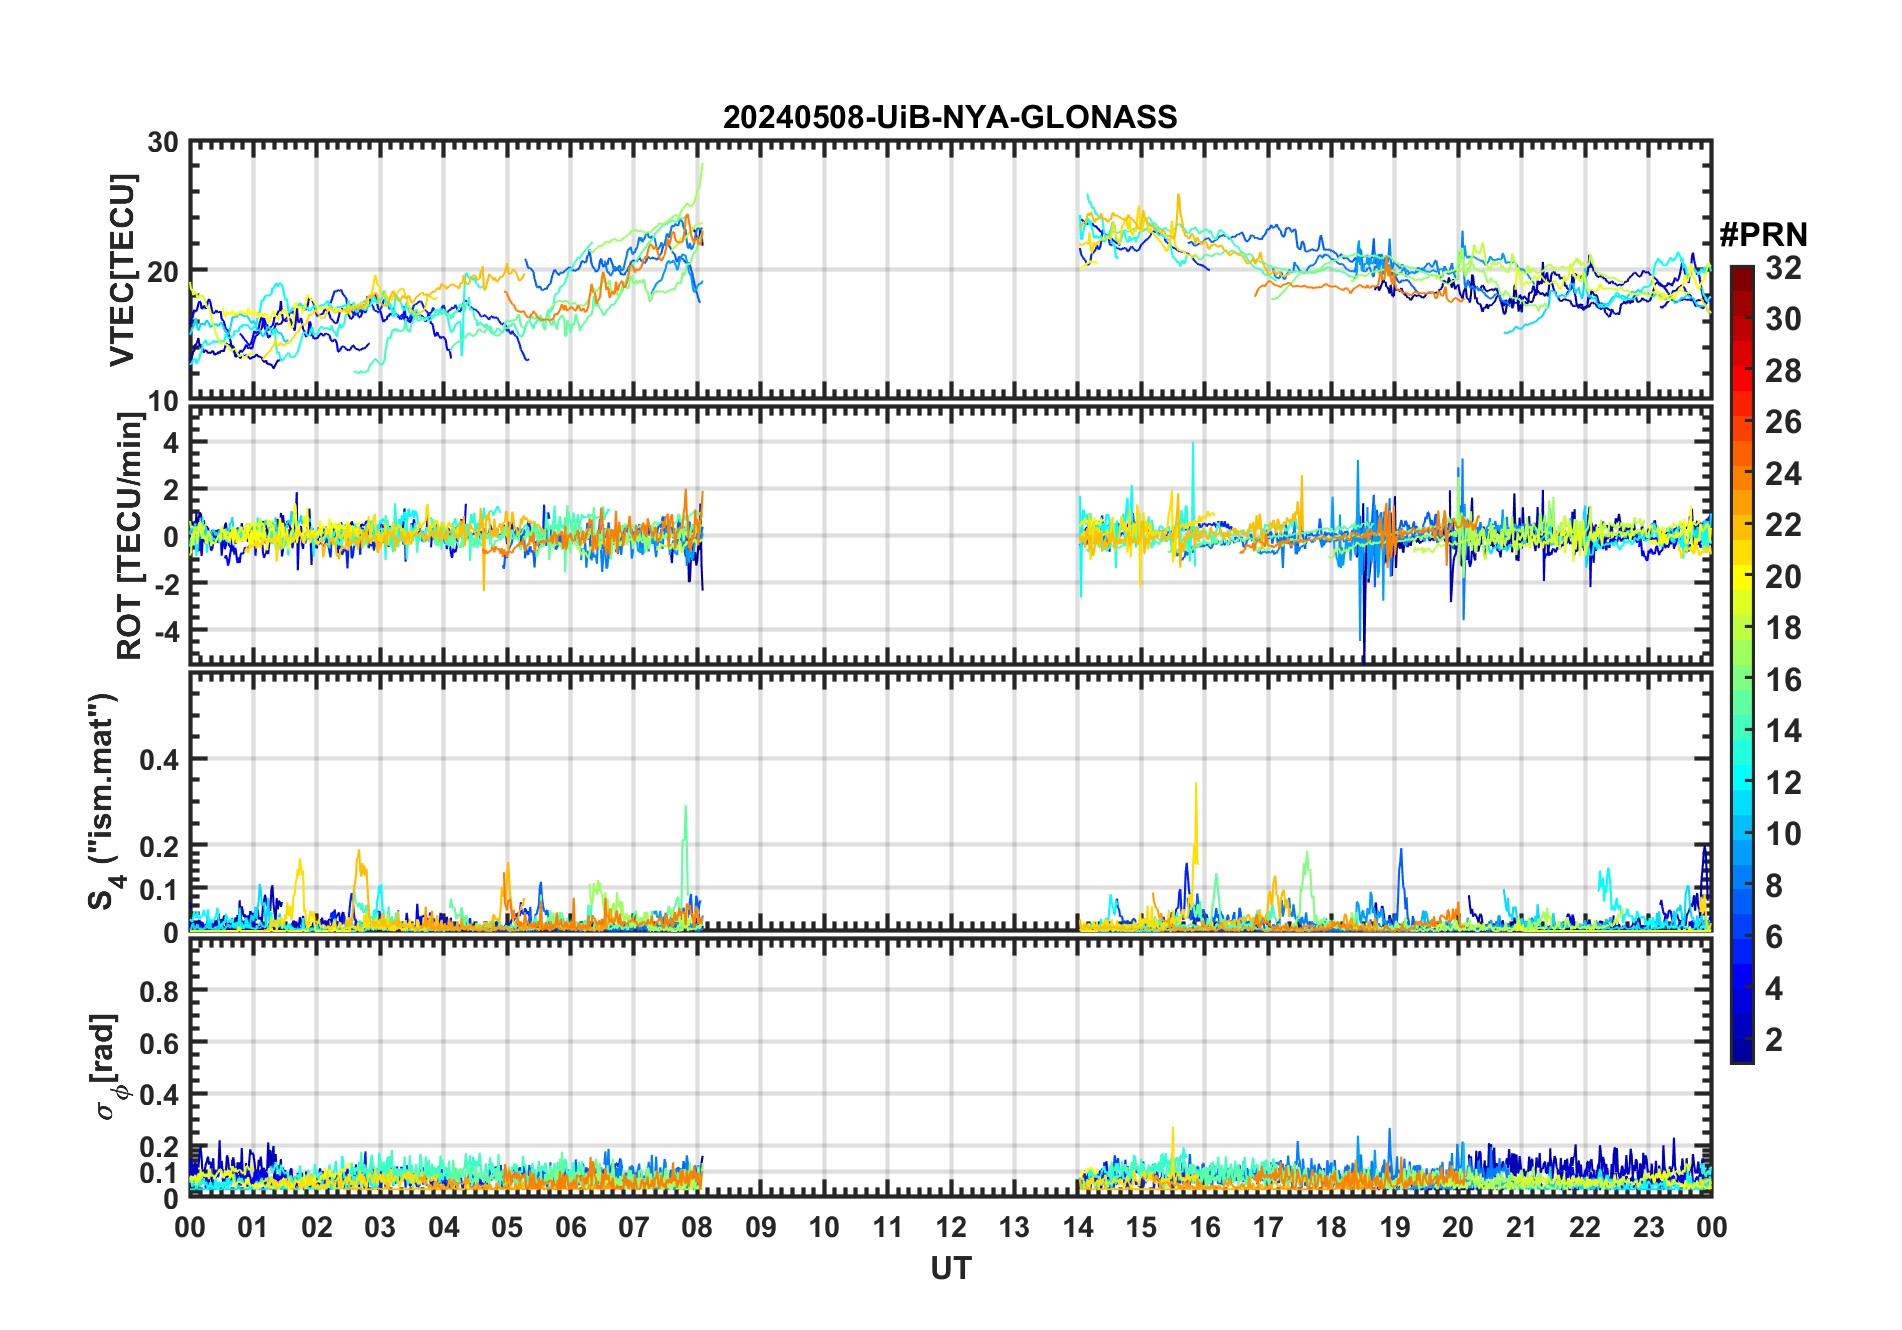Click x-axis tick label 09
Screen dimensions: 1902x1330
coord(761,1228)
